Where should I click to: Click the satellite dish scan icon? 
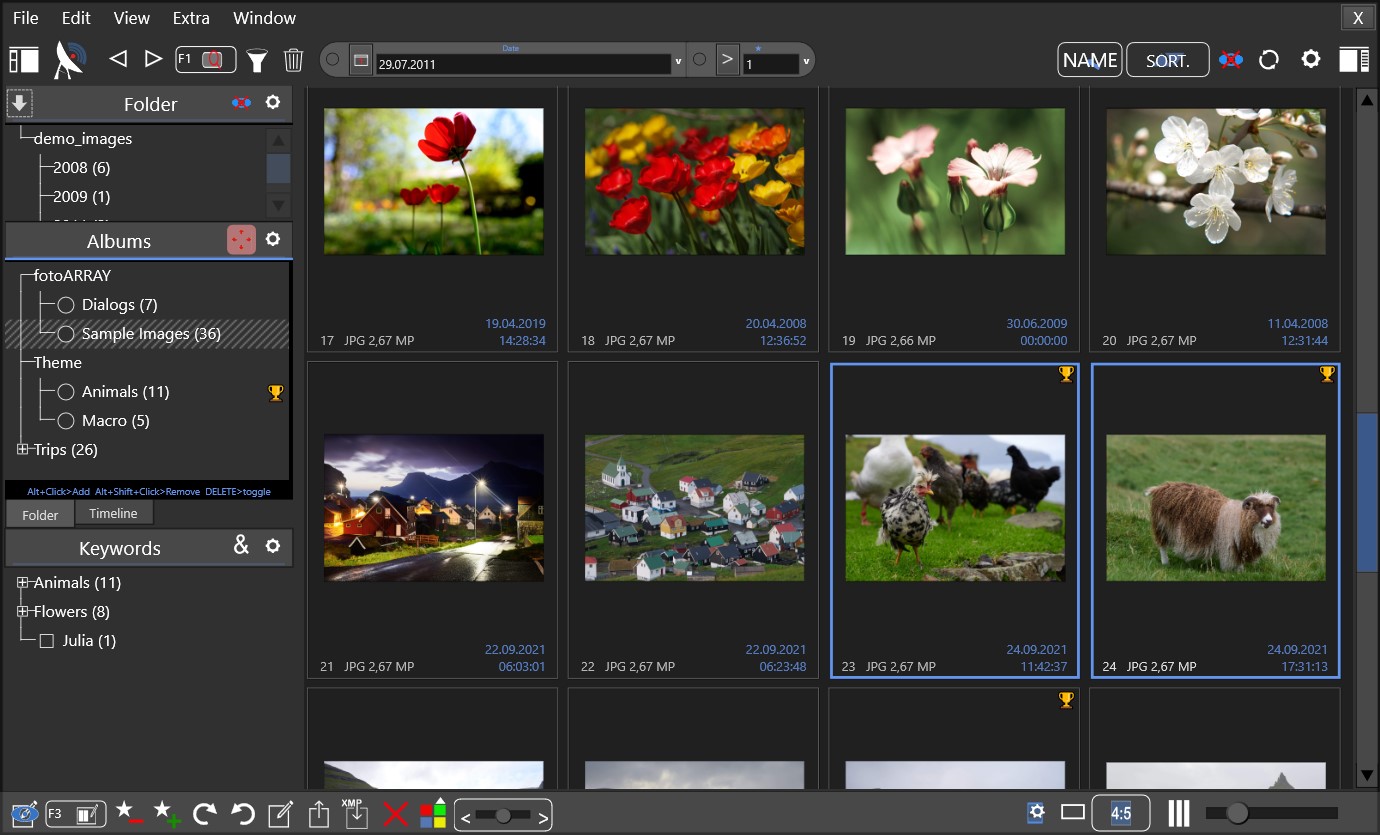(x=71, y=60)
